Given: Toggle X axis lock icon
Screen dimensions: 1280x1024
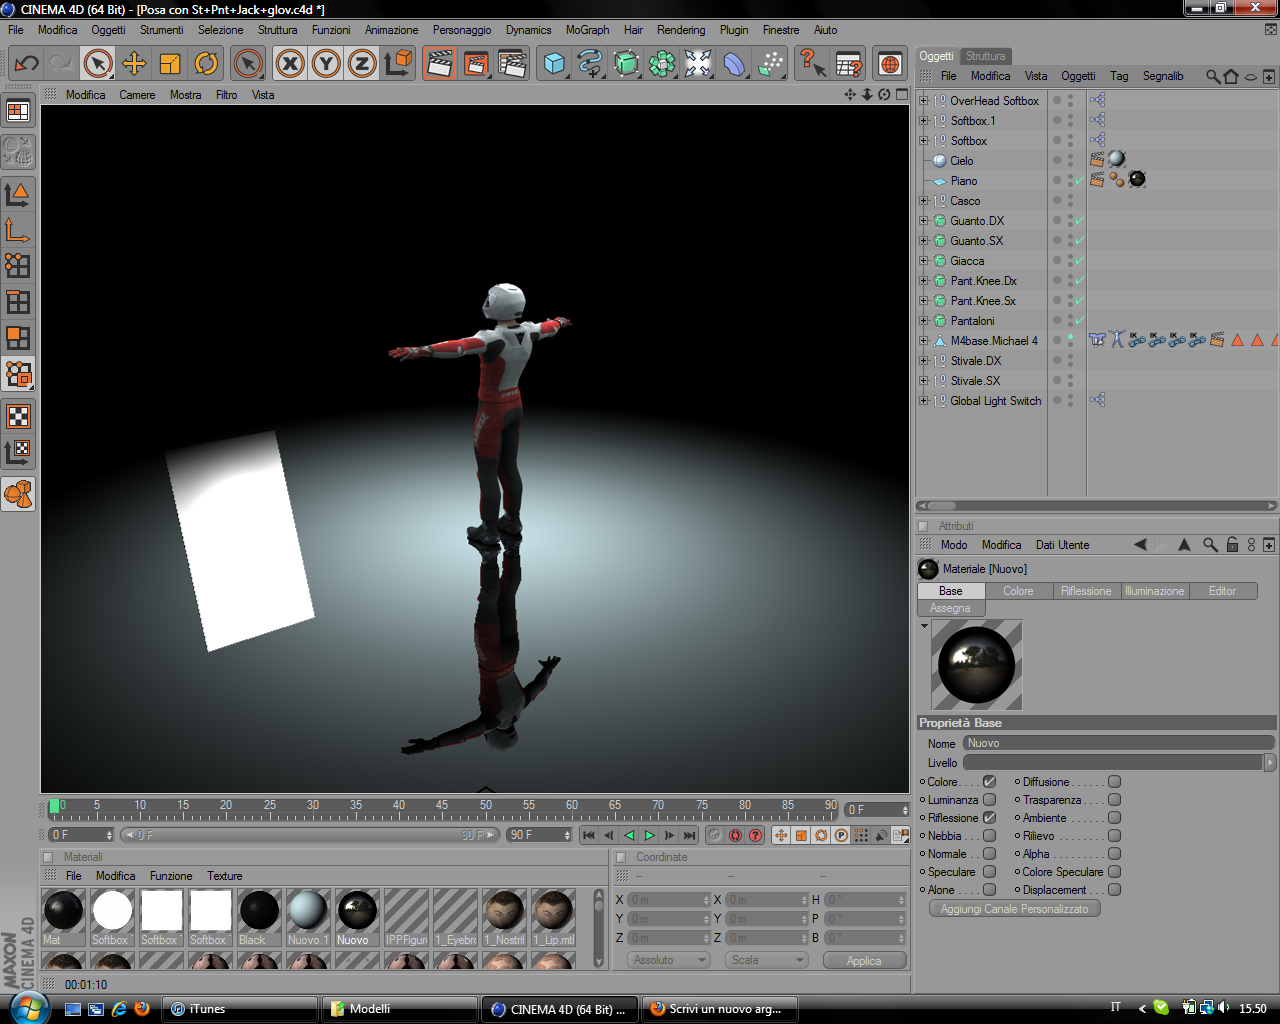Looking at the screenshot, I should tap(290, 64).
